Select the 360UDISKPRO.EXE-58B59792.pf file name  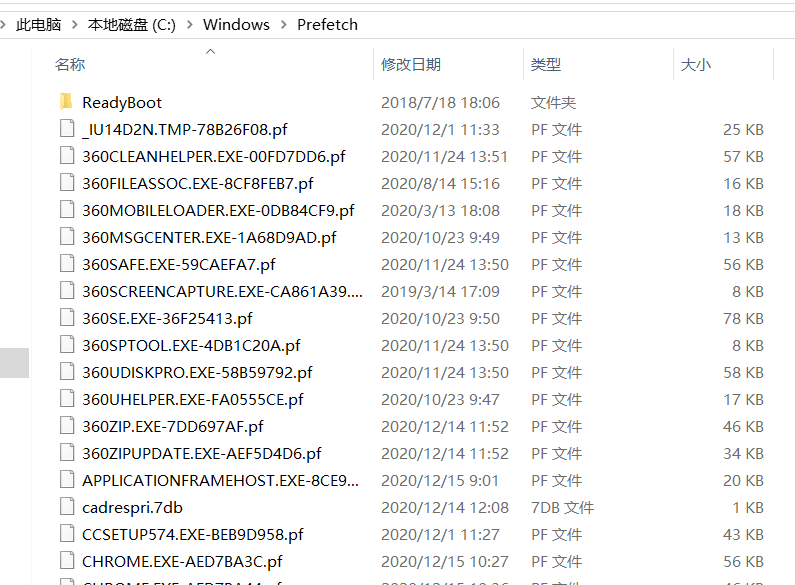pos(197,372)
